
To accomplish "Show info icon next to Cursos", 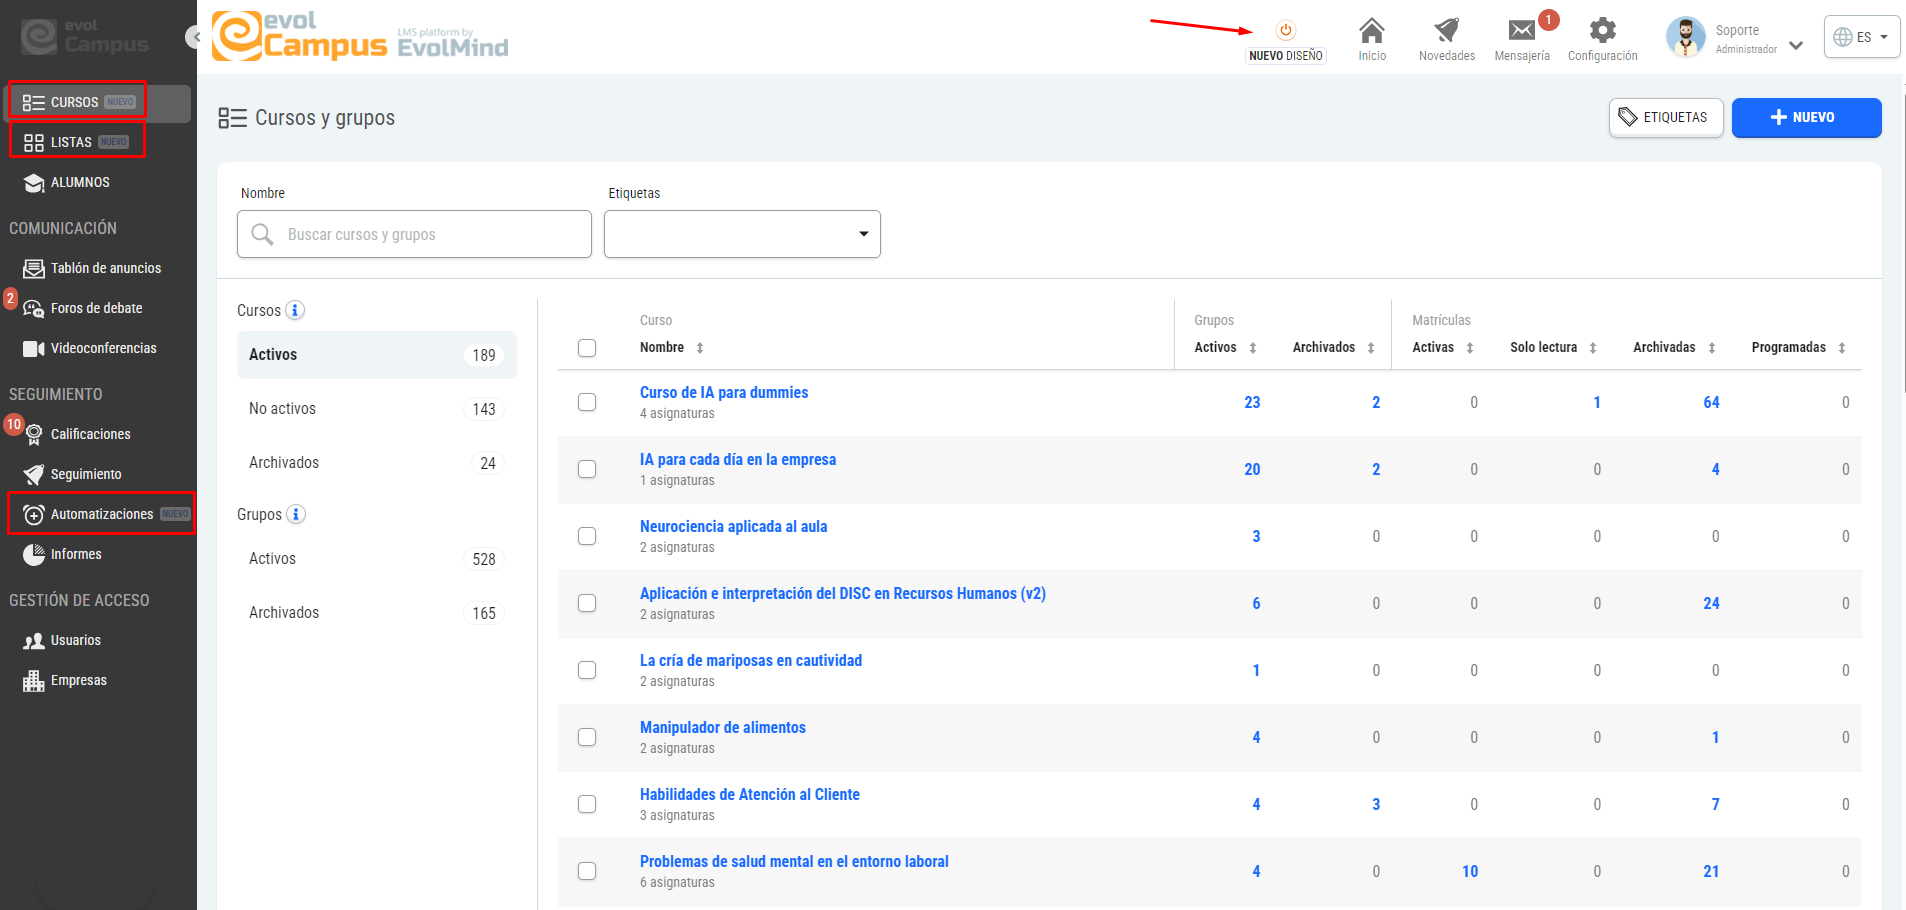I will [295, 310].
